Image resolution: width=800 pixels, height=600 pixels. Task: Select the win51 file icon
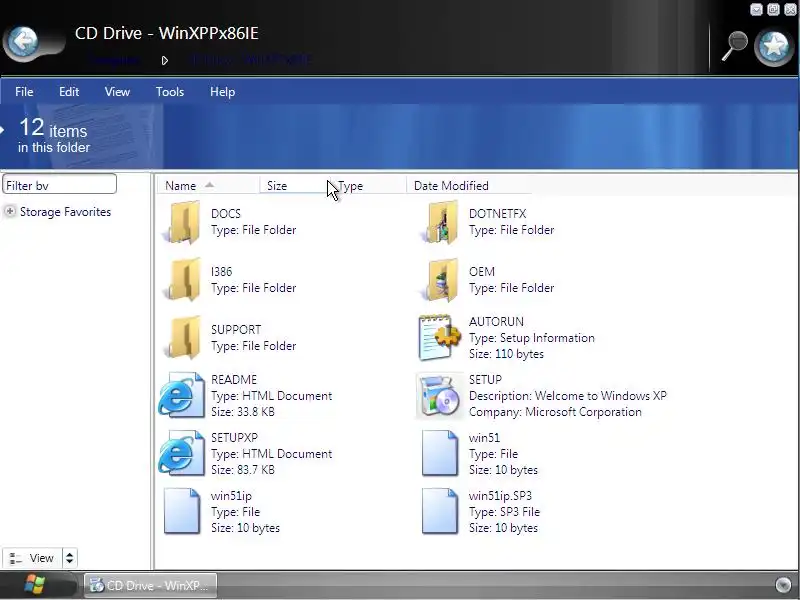click(x=440, y=453)
